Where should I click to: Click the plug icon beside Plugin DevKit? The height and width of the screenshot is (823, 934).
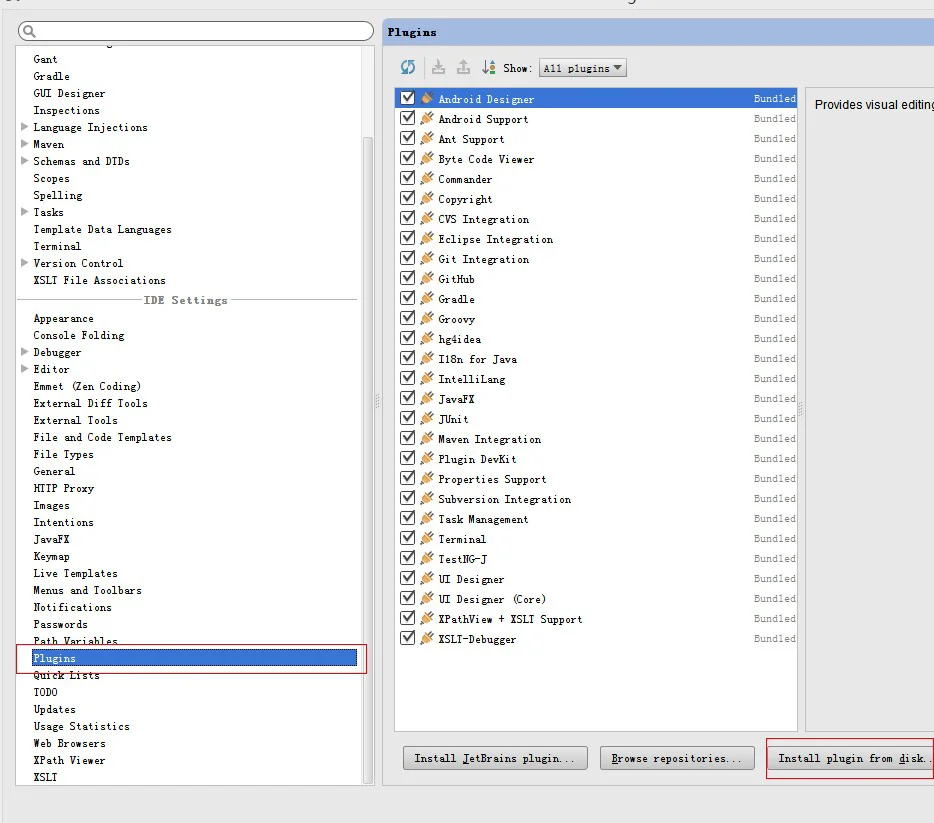coord(427,459)
